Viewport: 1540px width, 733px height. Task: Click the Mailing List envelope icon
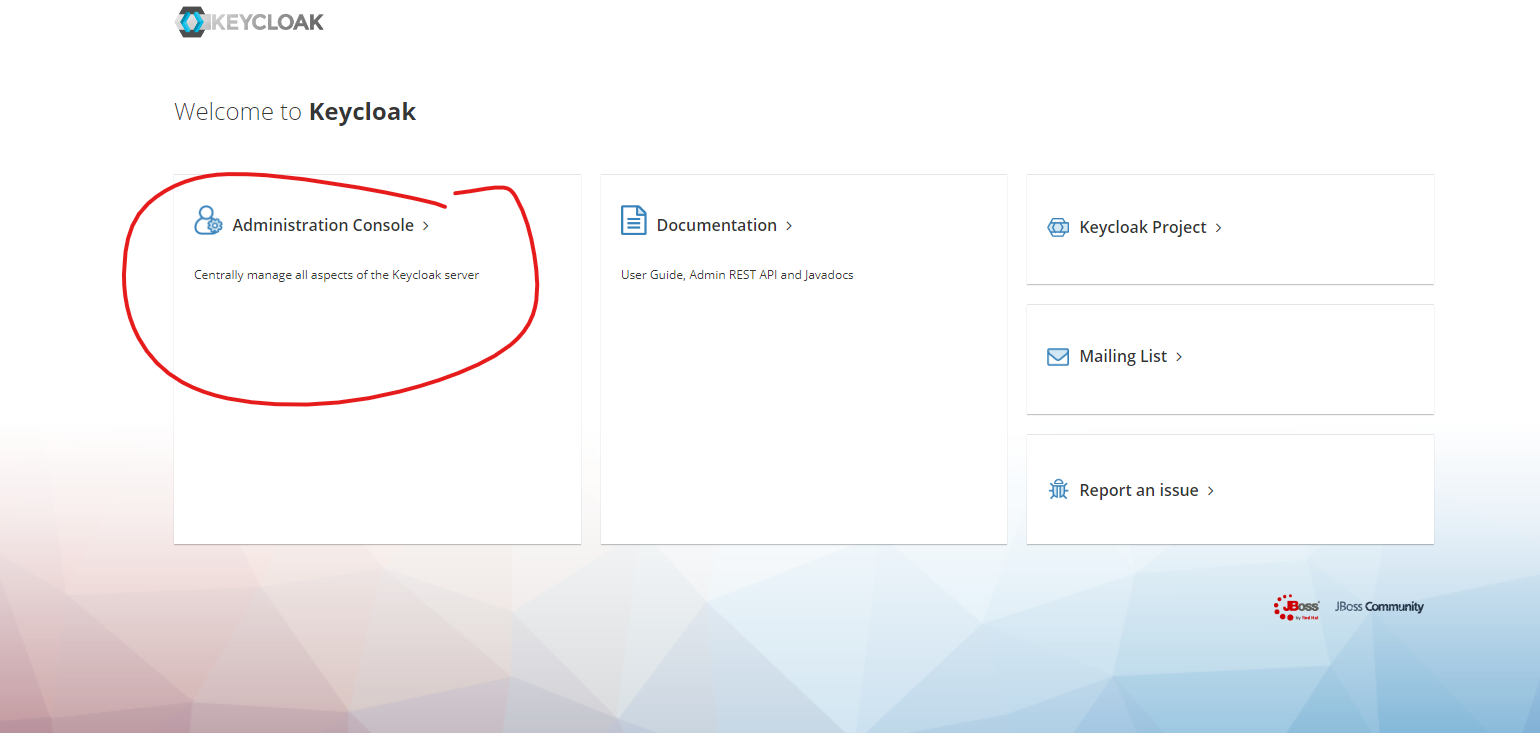(x=1058, y=357)
